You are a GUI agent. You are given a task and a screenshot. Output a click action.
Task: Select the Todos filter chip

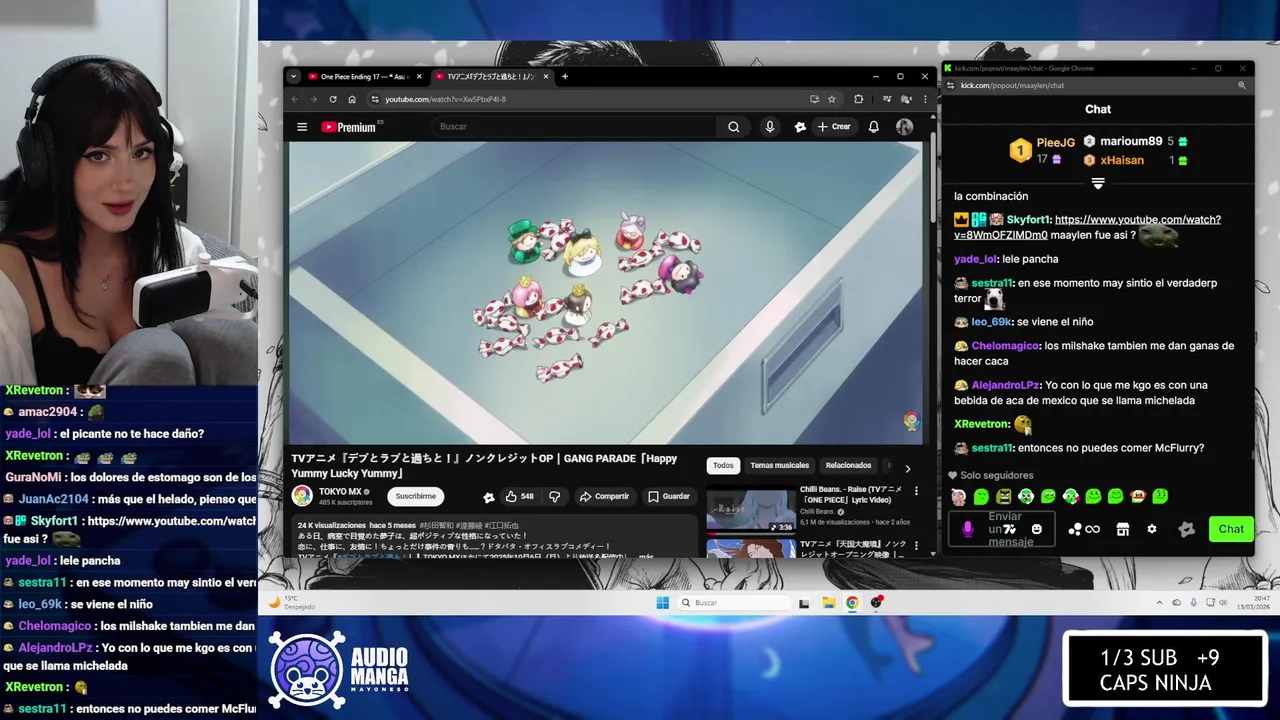[x=723, y=466]
